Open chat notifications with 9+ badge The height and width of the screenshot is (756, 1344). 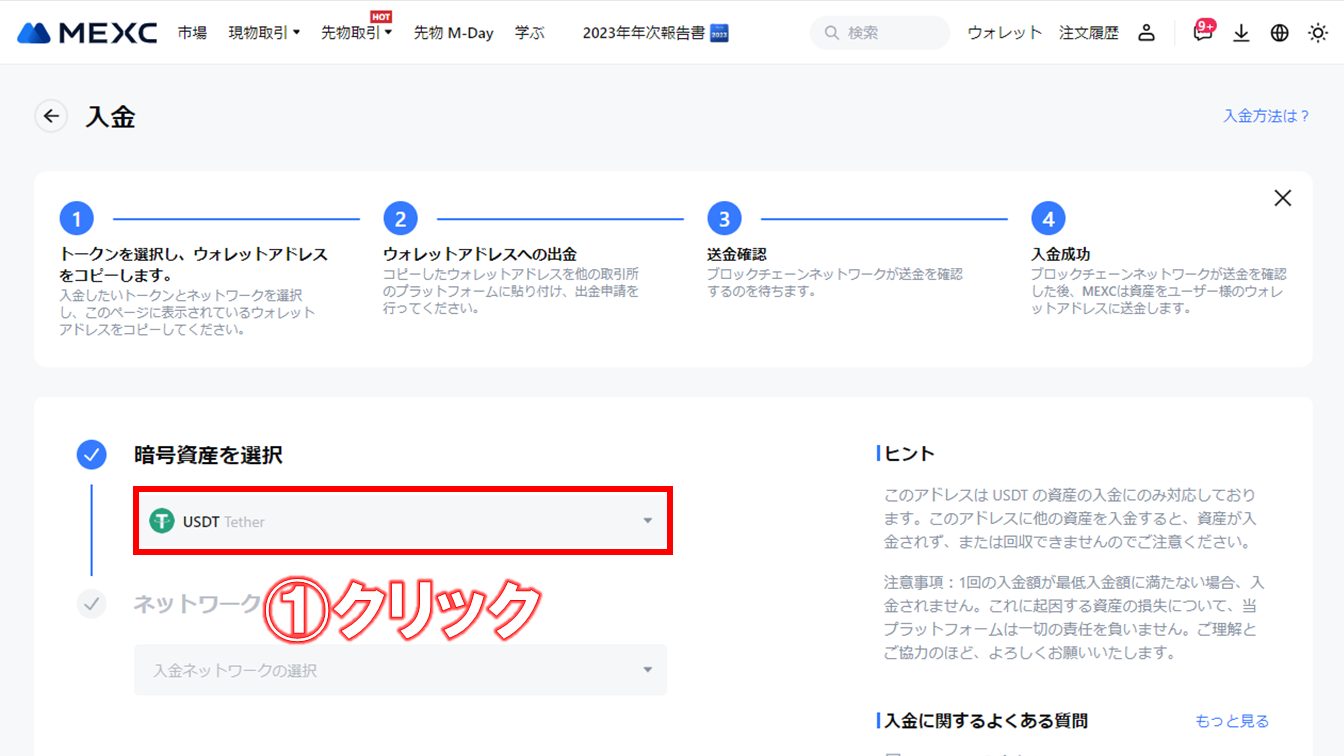pyautogui.click(x=1202, y=32)
